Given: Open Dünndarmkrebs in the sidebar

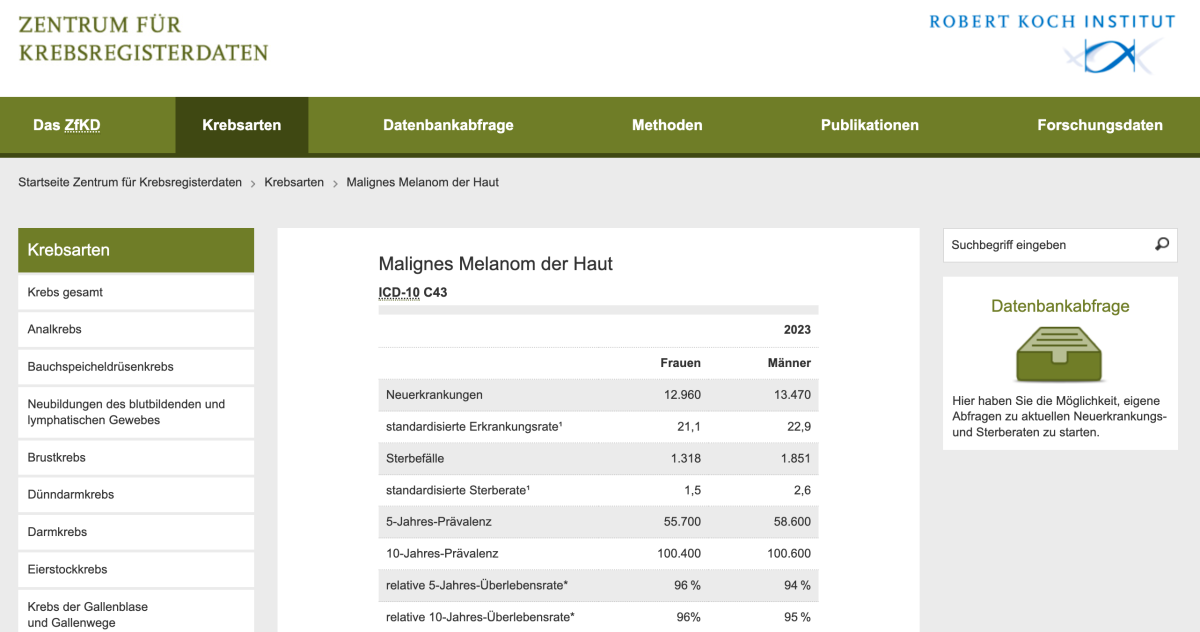Looking at the screenshot, I should pyautogui.click(x=136, y=494).
